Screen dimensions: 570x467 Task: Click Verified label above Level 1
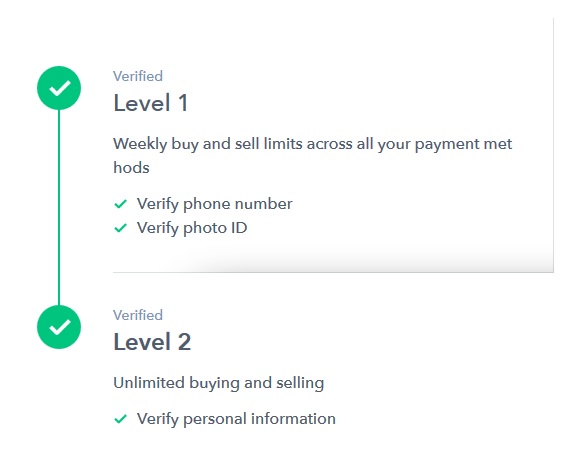(138, 76)
